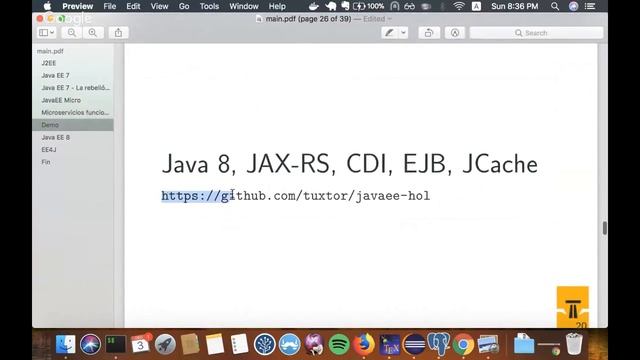Image resolution: width=640 pixels, height=360 pixels.
Task: Open the Preview app menu
Action: pos(78,6)
